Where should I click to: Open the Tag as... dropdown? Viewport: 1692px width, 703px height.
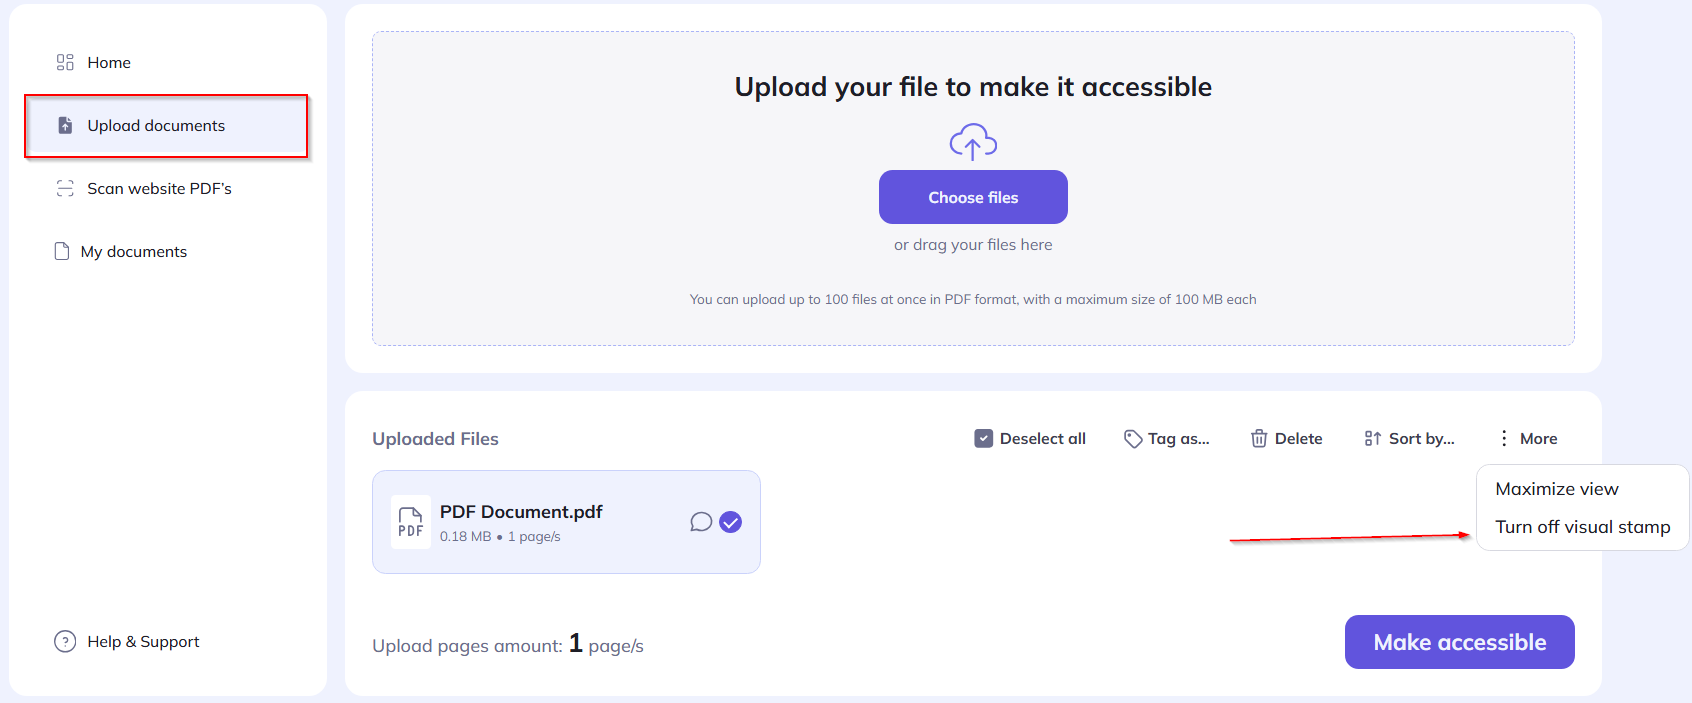[1167, 438]
